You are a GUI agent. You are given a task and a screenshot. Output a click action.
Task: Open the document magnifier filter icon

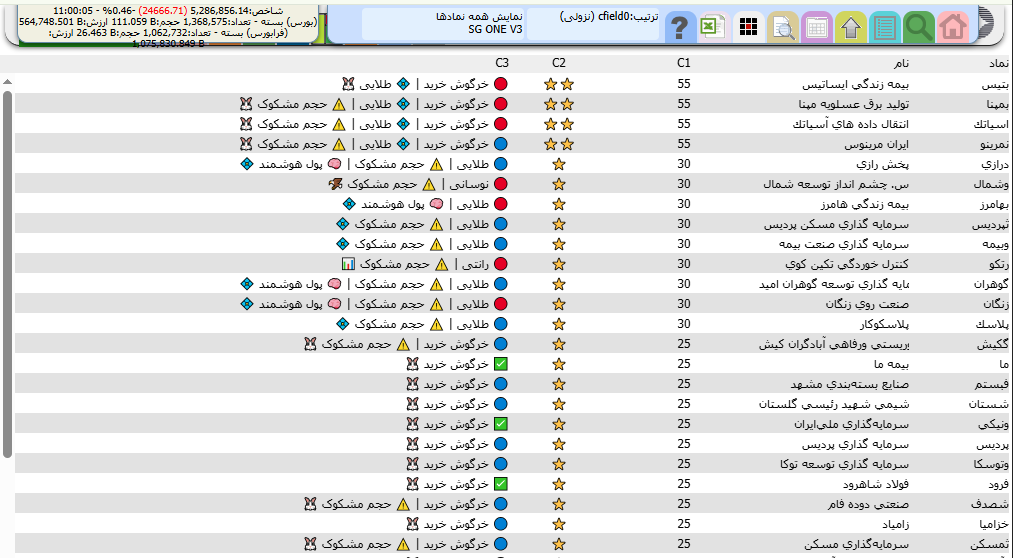tap(783, 28)
